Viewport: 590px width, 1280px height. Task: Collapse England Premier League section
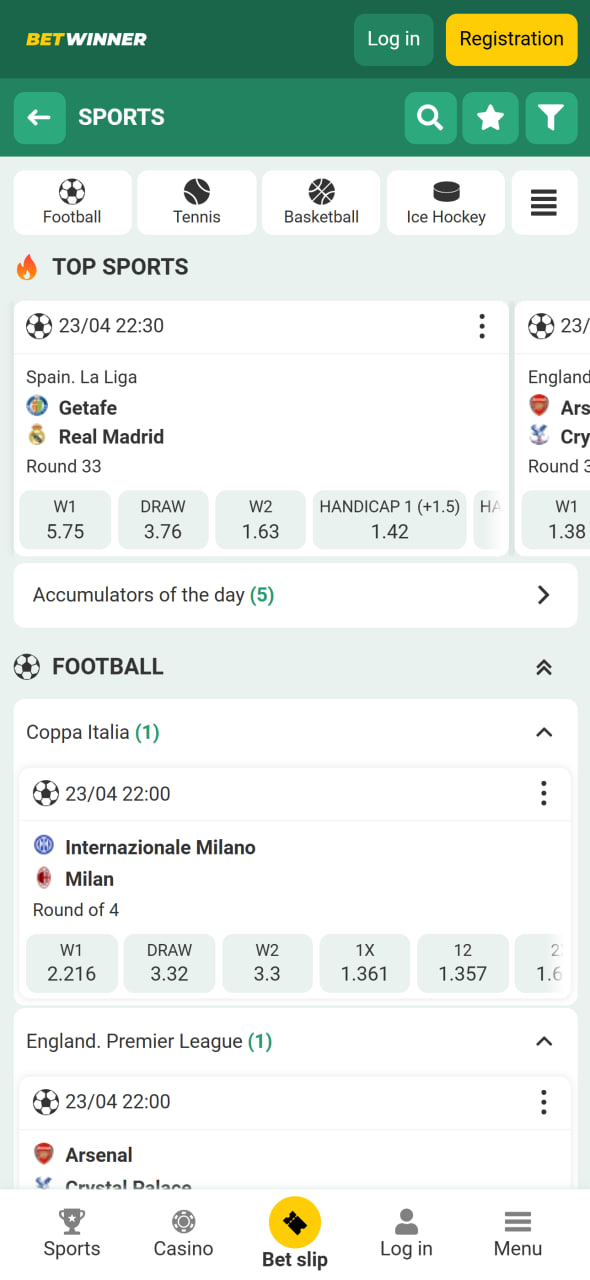click(x=544, y=1041)
